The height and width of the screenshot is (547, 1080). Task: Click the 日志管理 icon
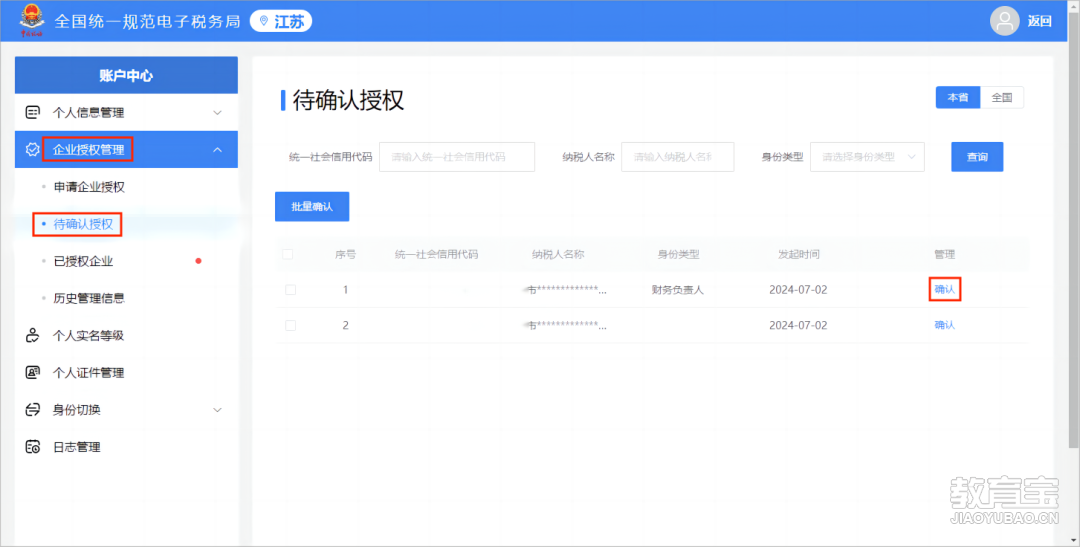coord(32,447)
